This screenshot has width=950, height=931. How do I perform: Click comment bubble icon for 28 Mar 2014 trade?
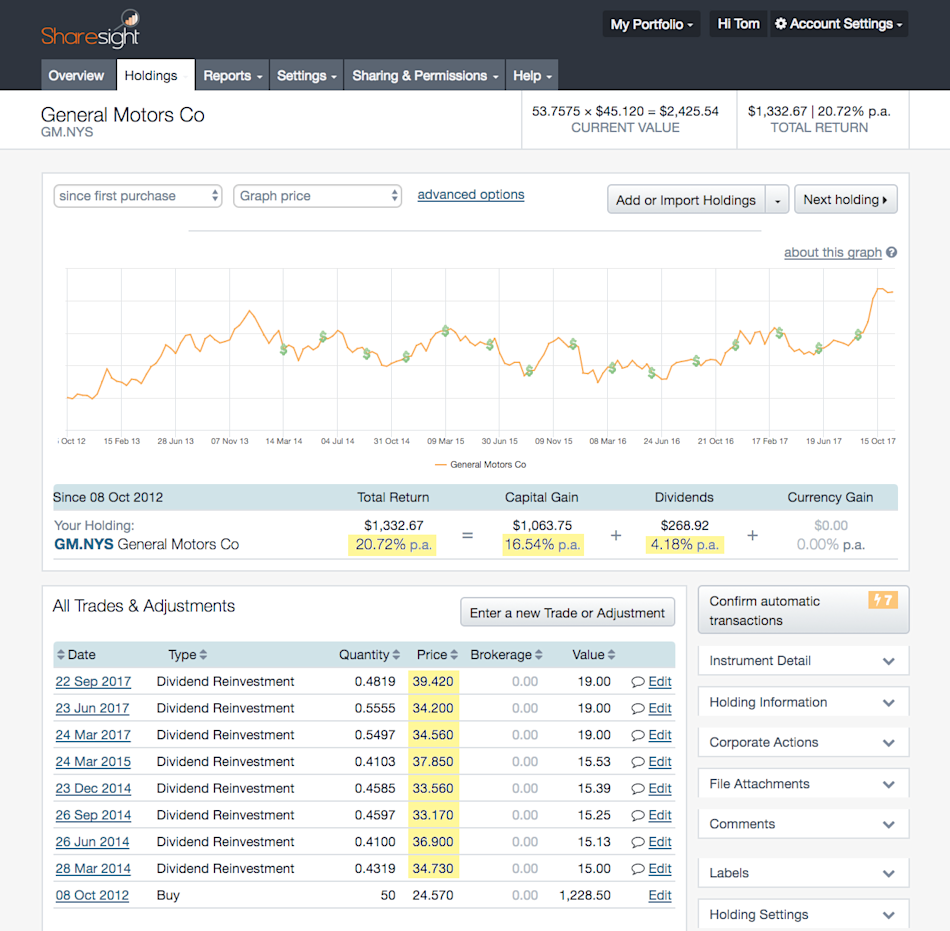[637, 869]
